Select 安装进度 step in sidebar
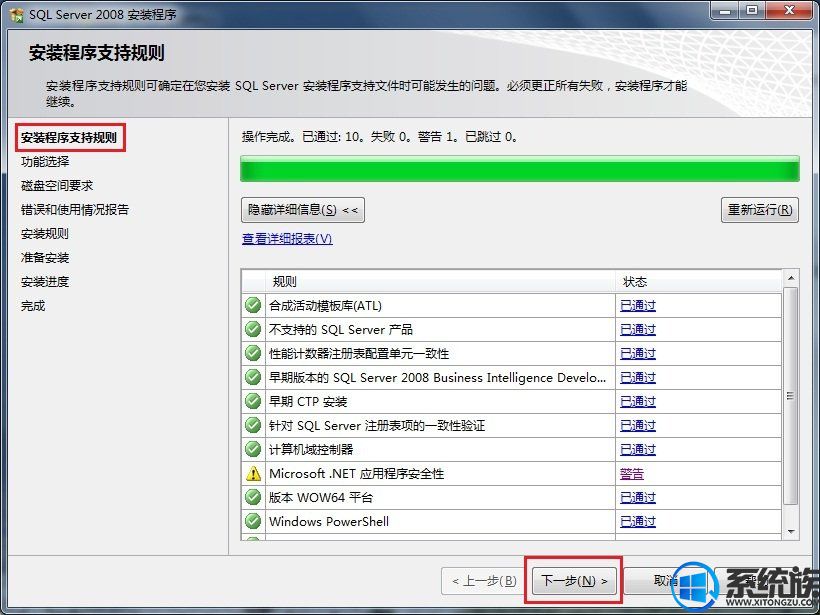 (x=45, y=282)
